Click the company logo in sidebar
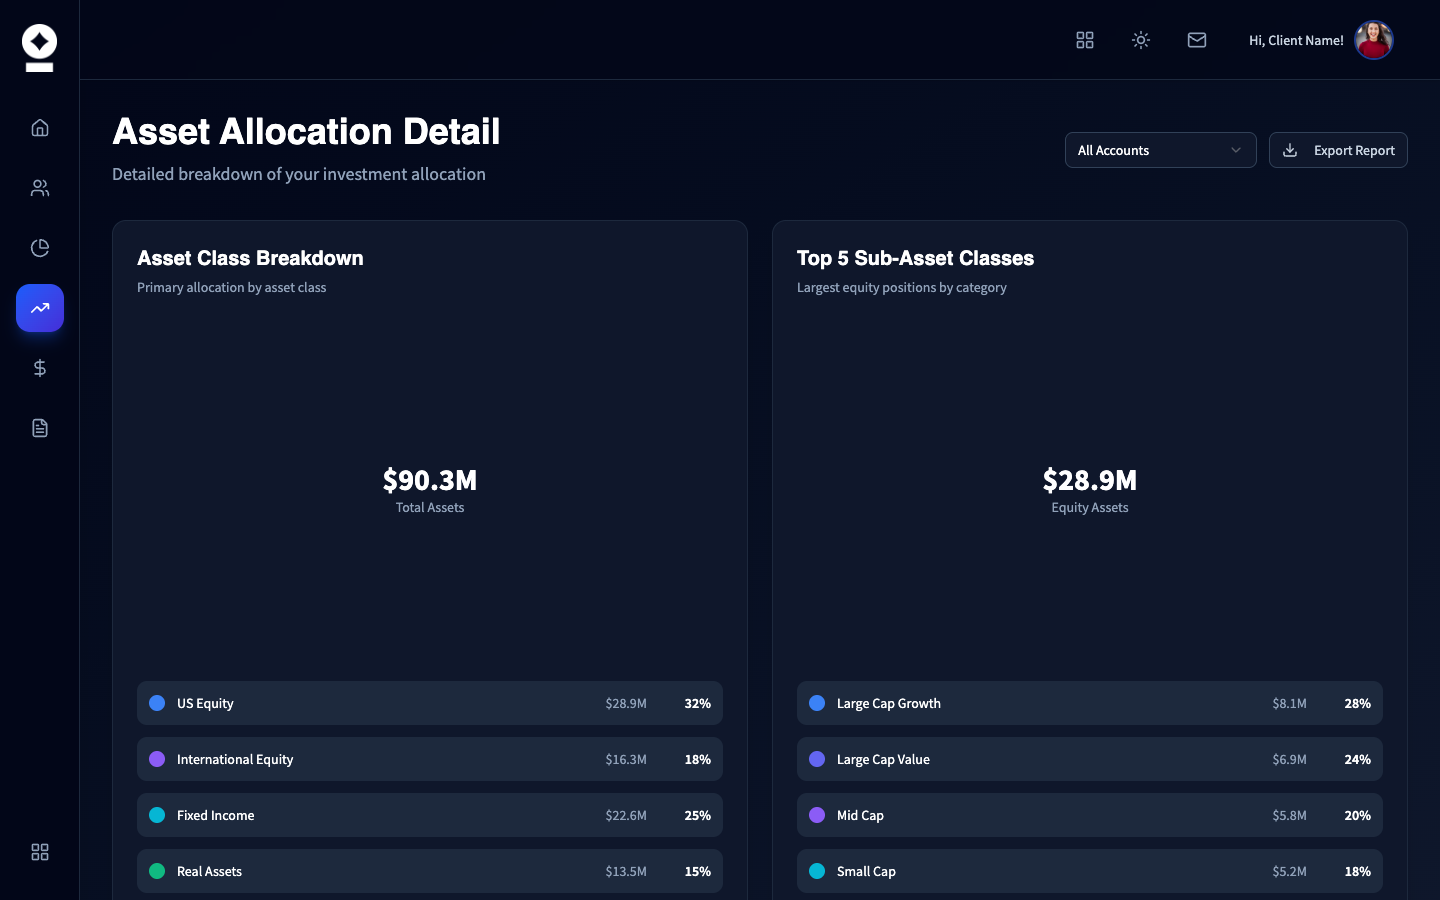 40,47
